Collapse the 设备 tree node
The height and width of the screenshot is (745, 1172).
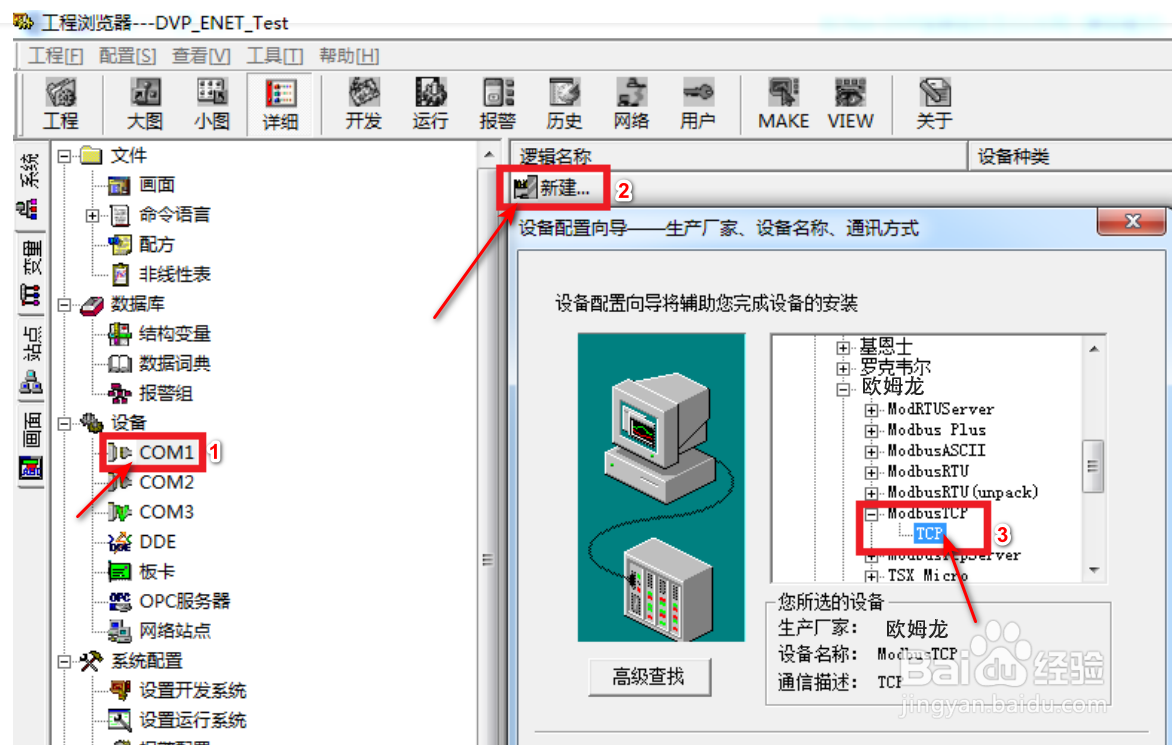[65, 424]
